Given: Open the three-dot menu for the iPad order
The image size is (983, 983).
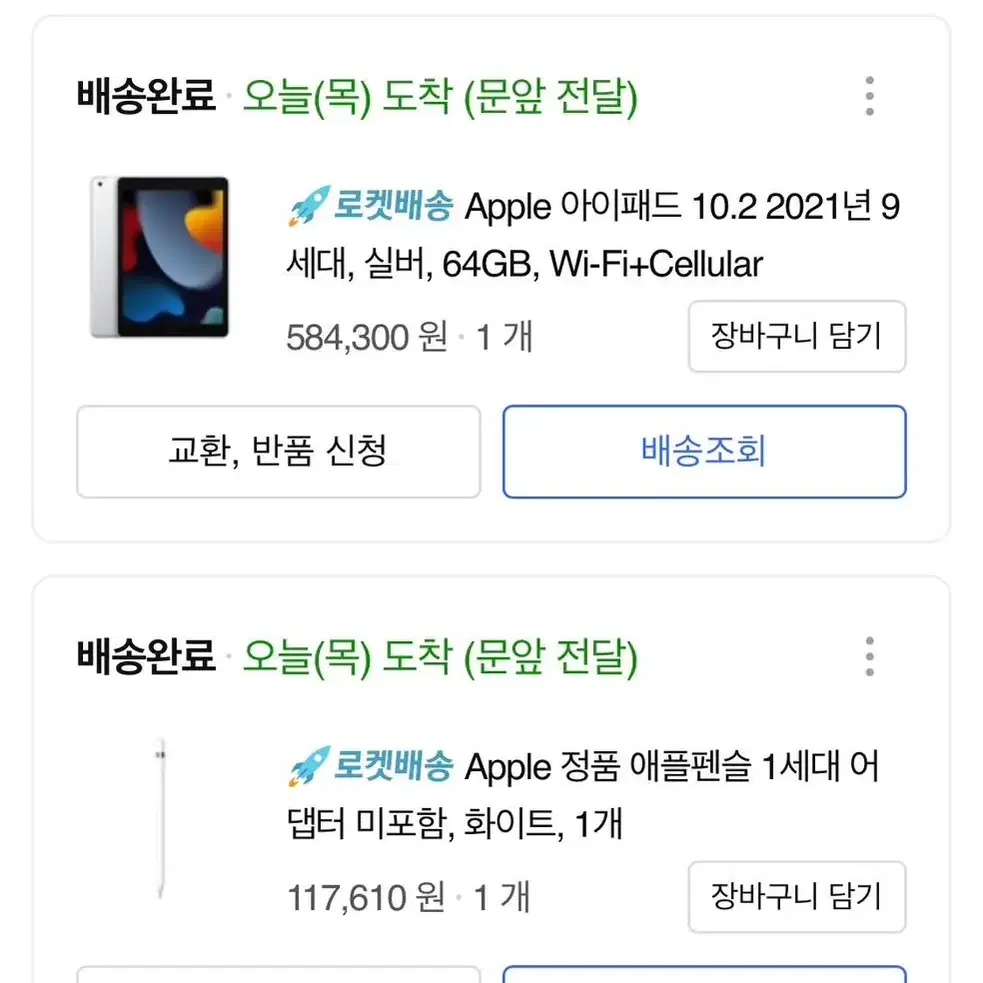Looking at the screenshot, I should pyautogui.click(x=869, y=96).
